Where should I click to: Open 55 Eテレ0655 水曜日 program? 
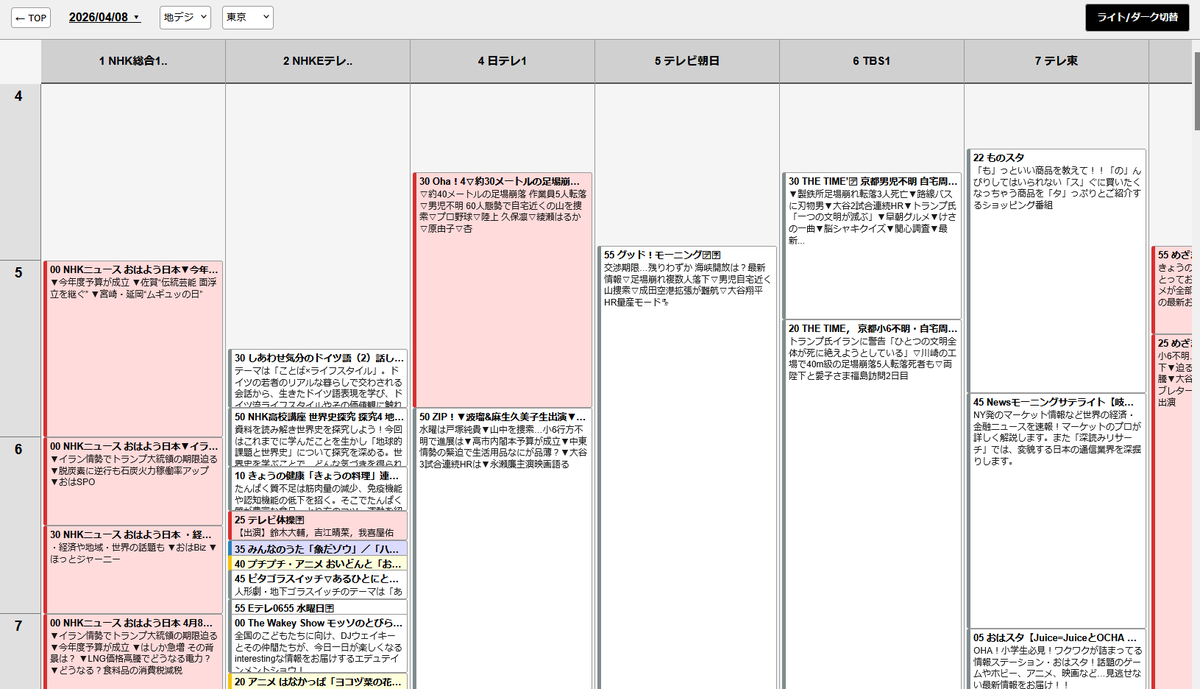pos(318,607)
